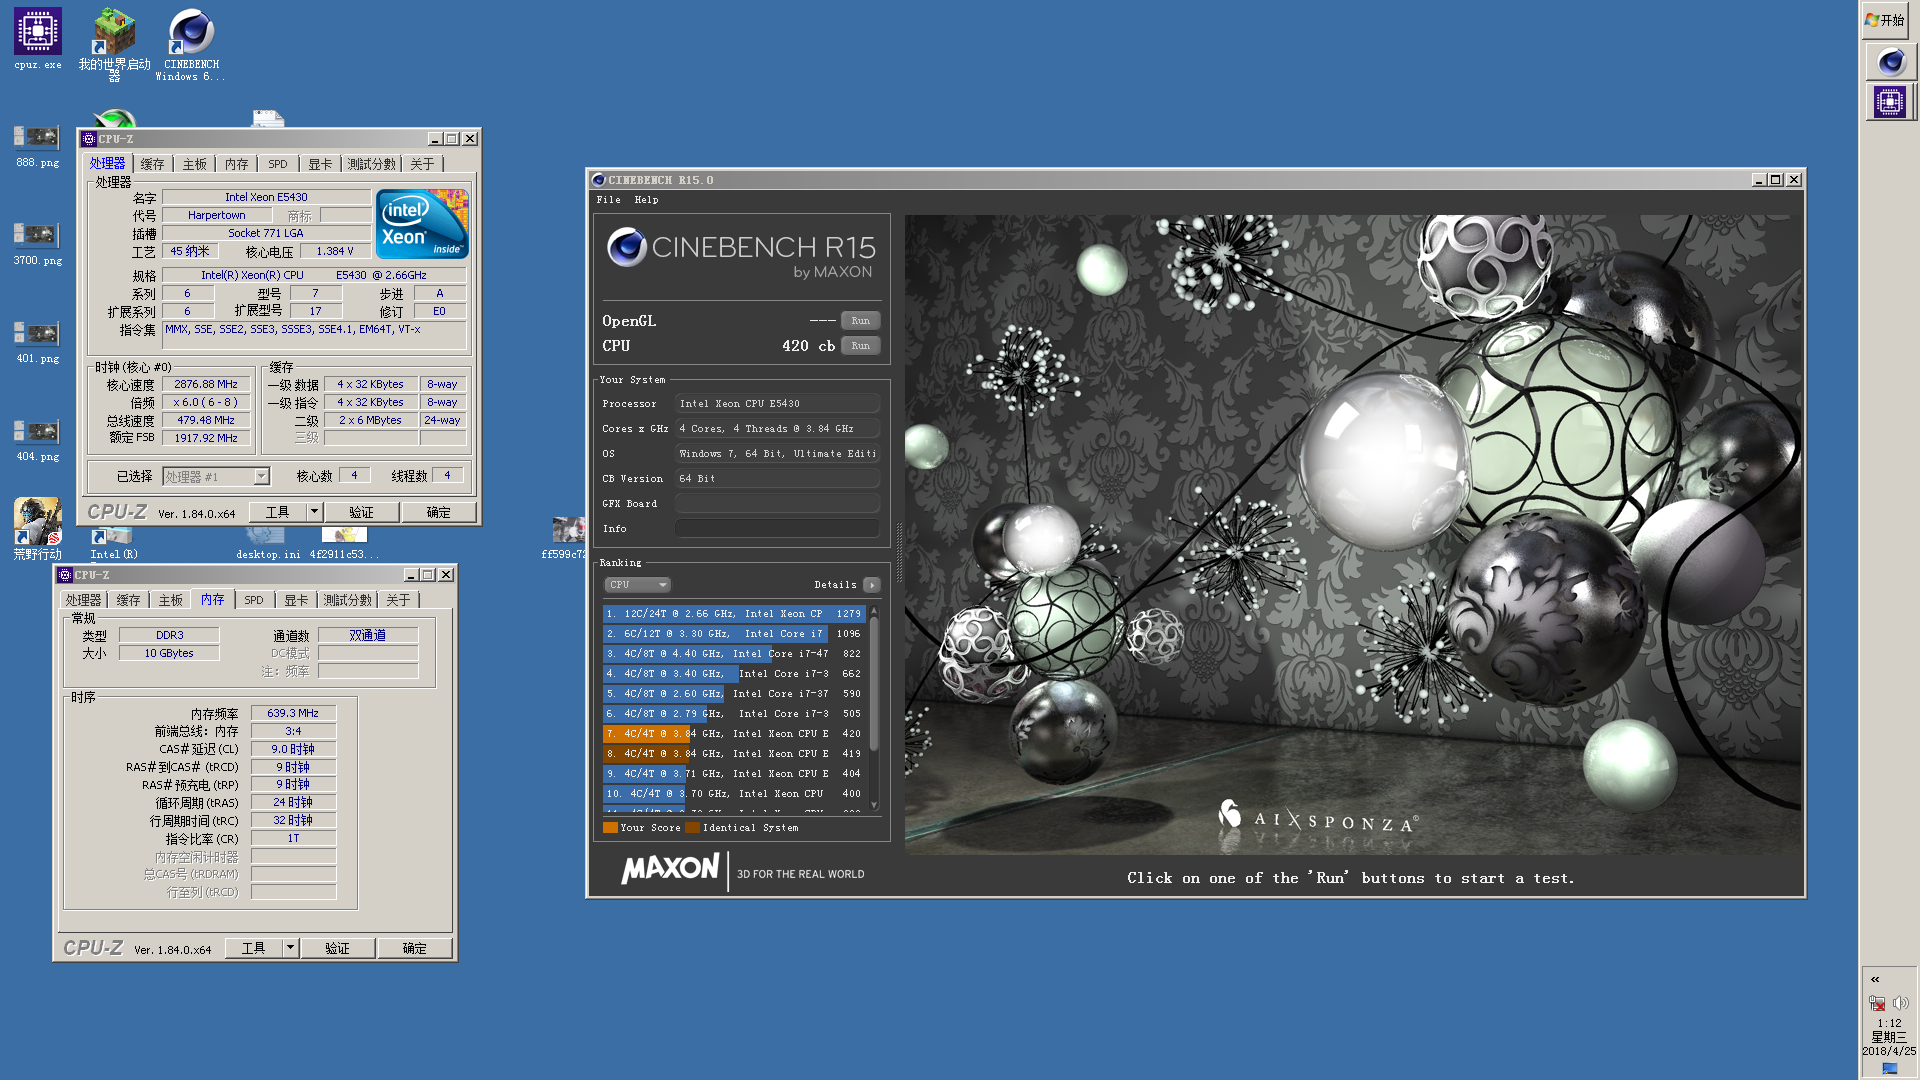This screenshot has width=1920, height=1080.
Task: Click the show desktop icon below the date
Action: click(1889, 1067)
